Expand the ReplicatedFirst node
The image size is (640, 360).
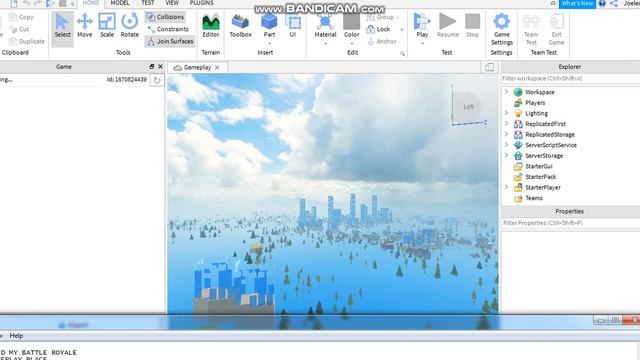(507, 124)
